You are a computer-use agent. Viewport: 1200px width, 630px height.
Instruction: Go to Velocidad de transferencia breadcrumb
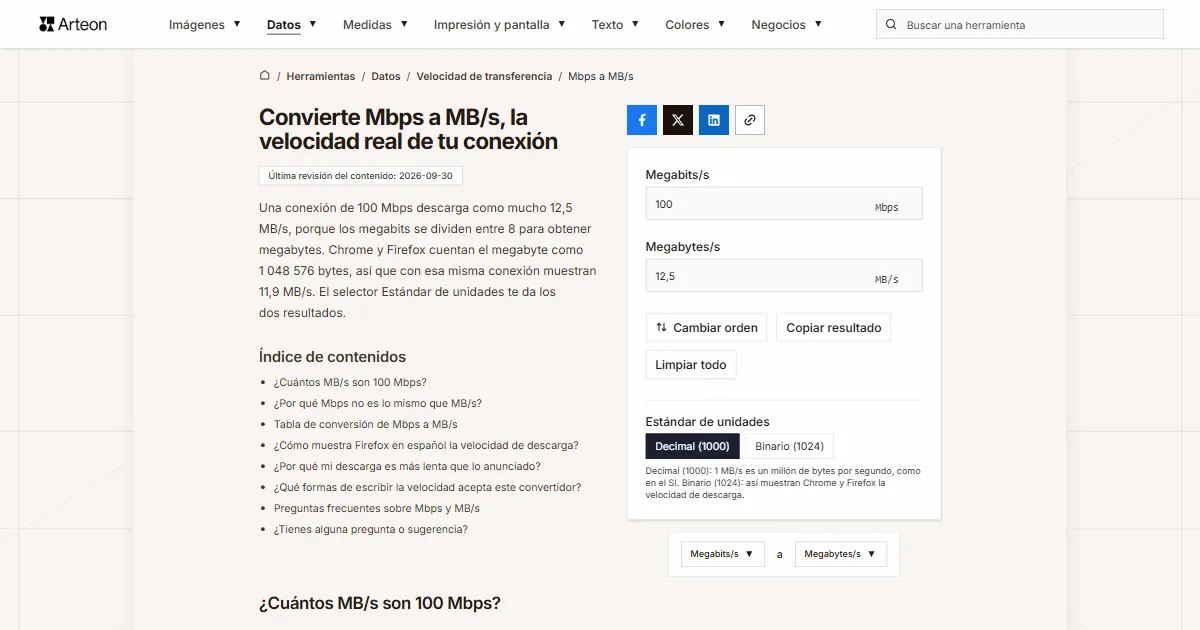[x=484, y=76]
